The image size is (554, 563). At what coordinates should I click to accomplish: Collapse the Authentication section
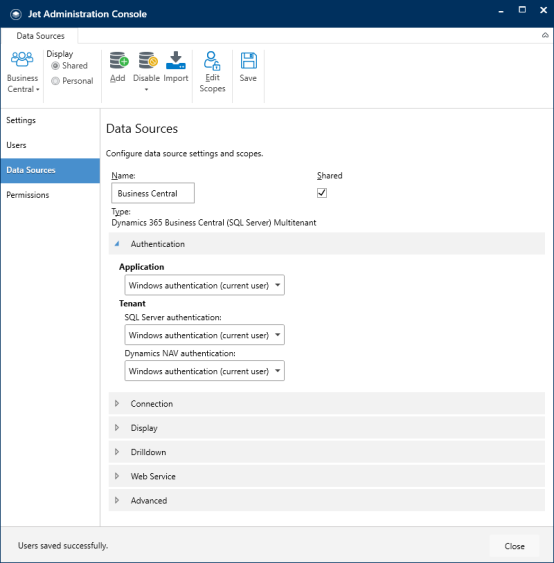point(326,244)
